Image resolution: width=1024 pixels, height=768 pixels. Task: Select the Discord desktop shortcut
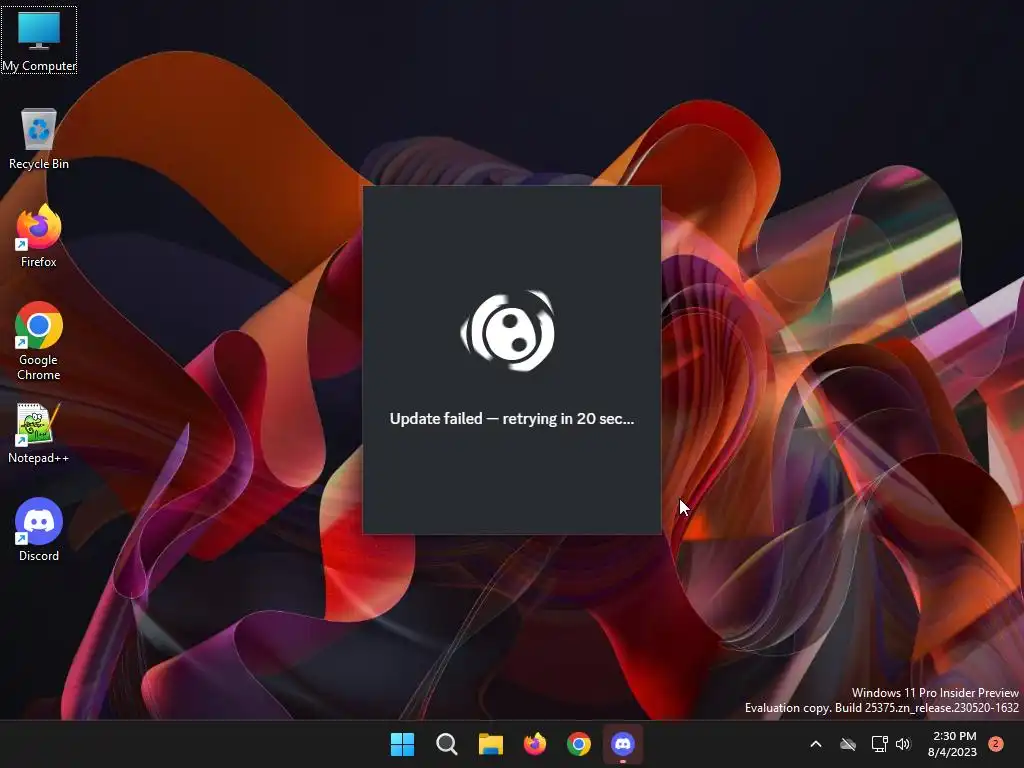coord(39,530)
